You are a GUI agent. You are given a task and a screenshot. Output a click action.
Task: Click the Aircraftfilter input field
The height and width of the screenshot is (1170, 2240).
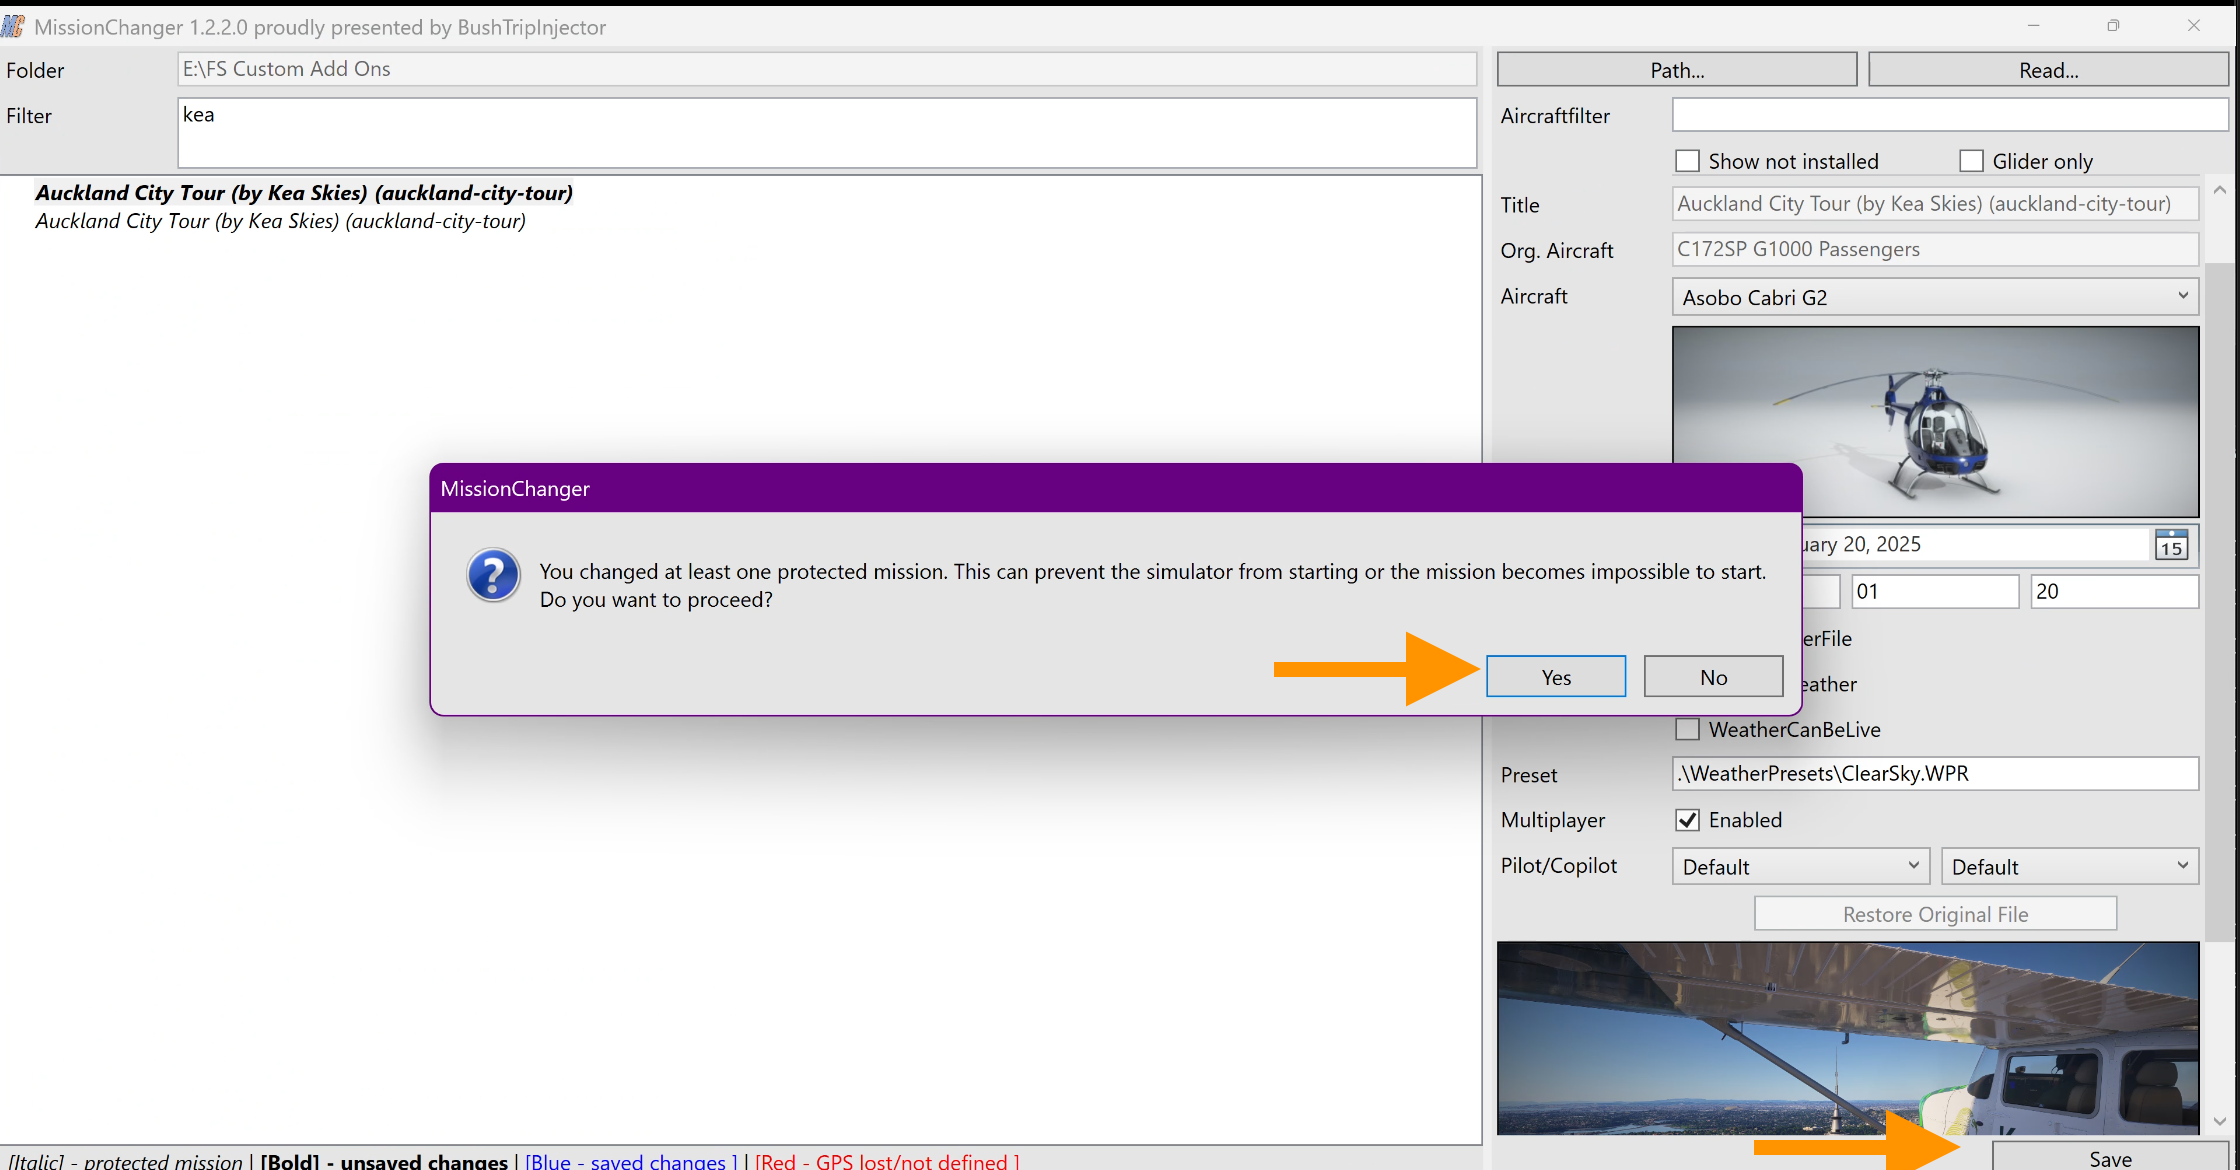[x=1949, y=115]
